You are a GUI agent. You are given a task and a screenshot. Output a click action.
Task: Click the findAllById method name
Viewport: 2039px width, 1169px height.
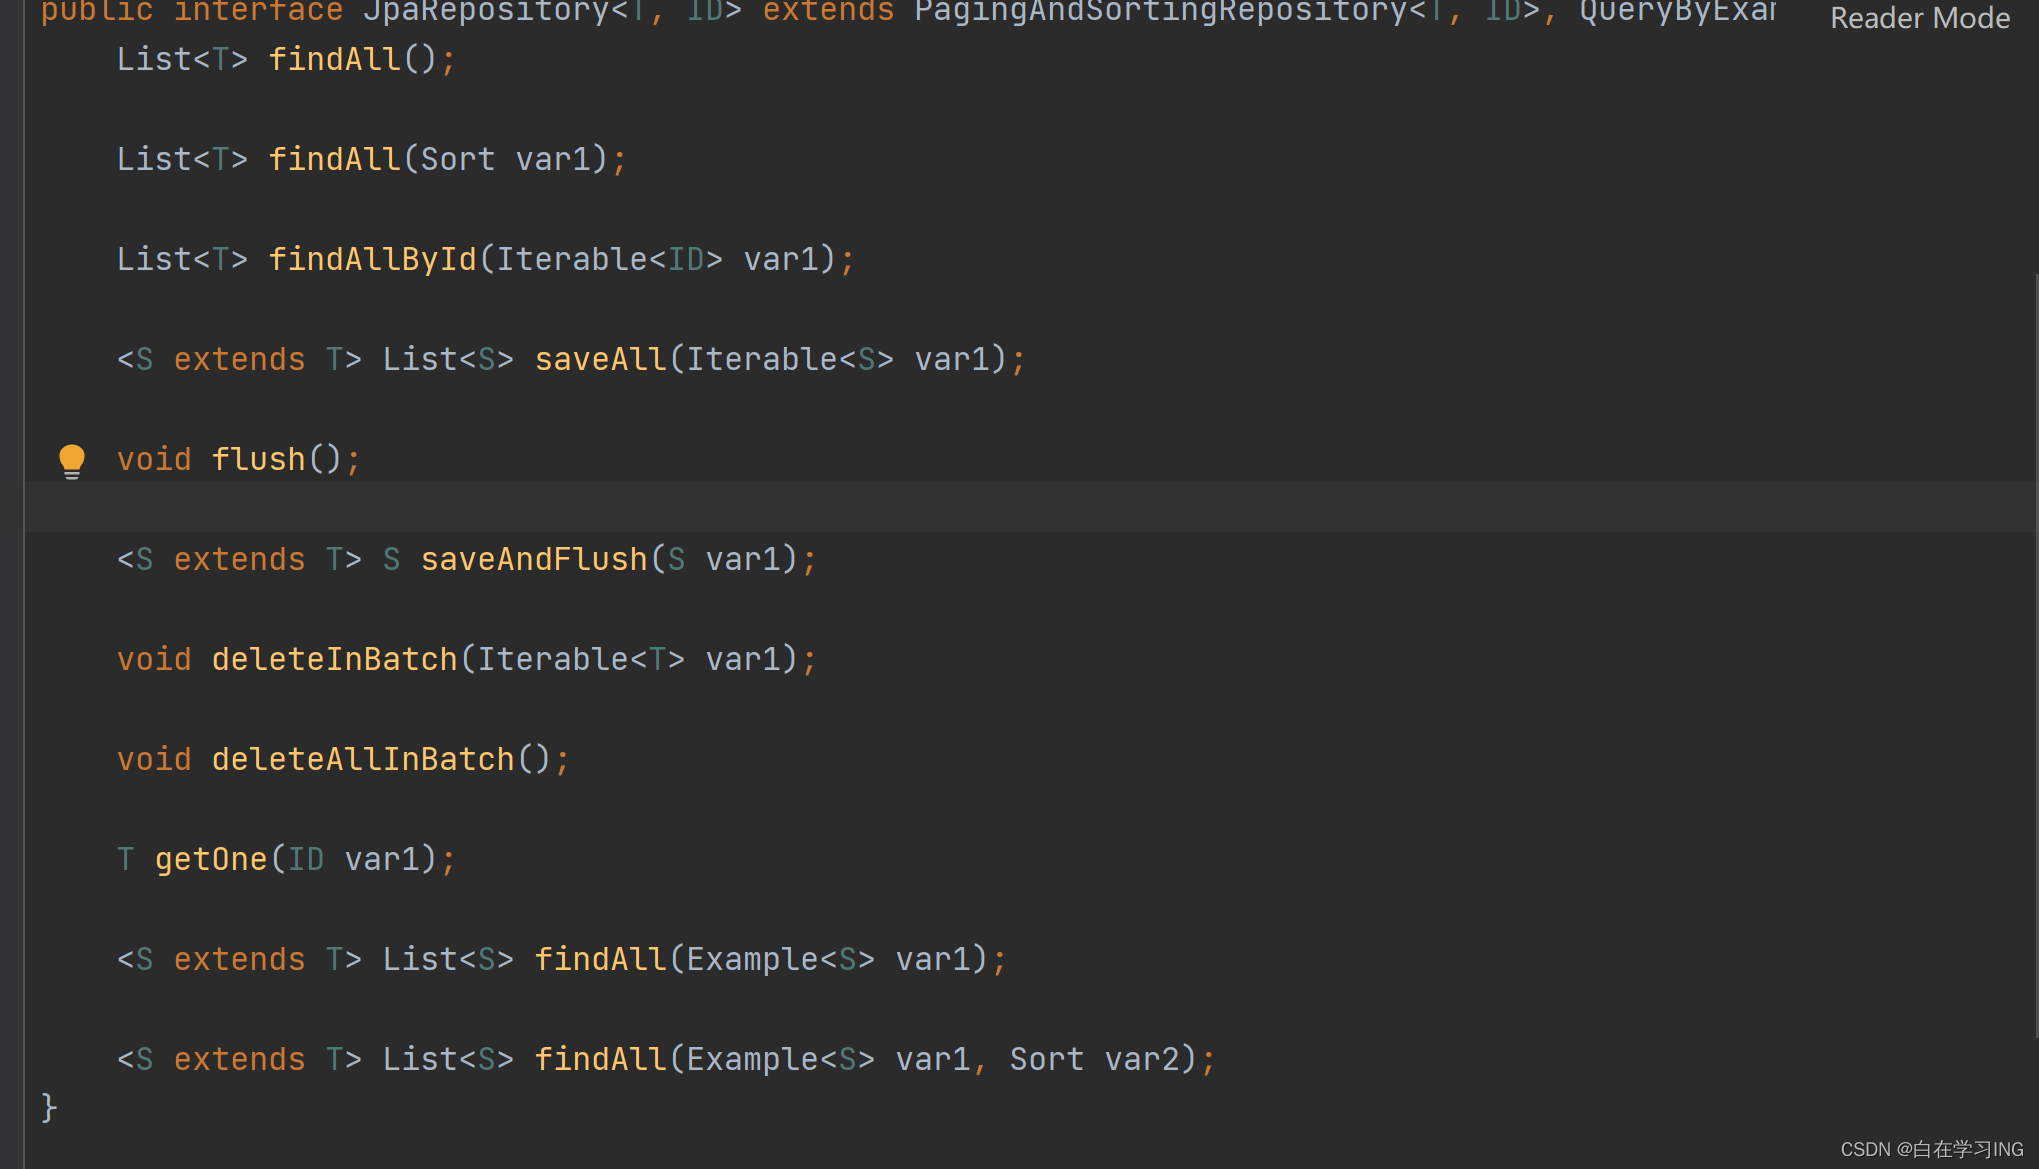(x=373, y=259)
